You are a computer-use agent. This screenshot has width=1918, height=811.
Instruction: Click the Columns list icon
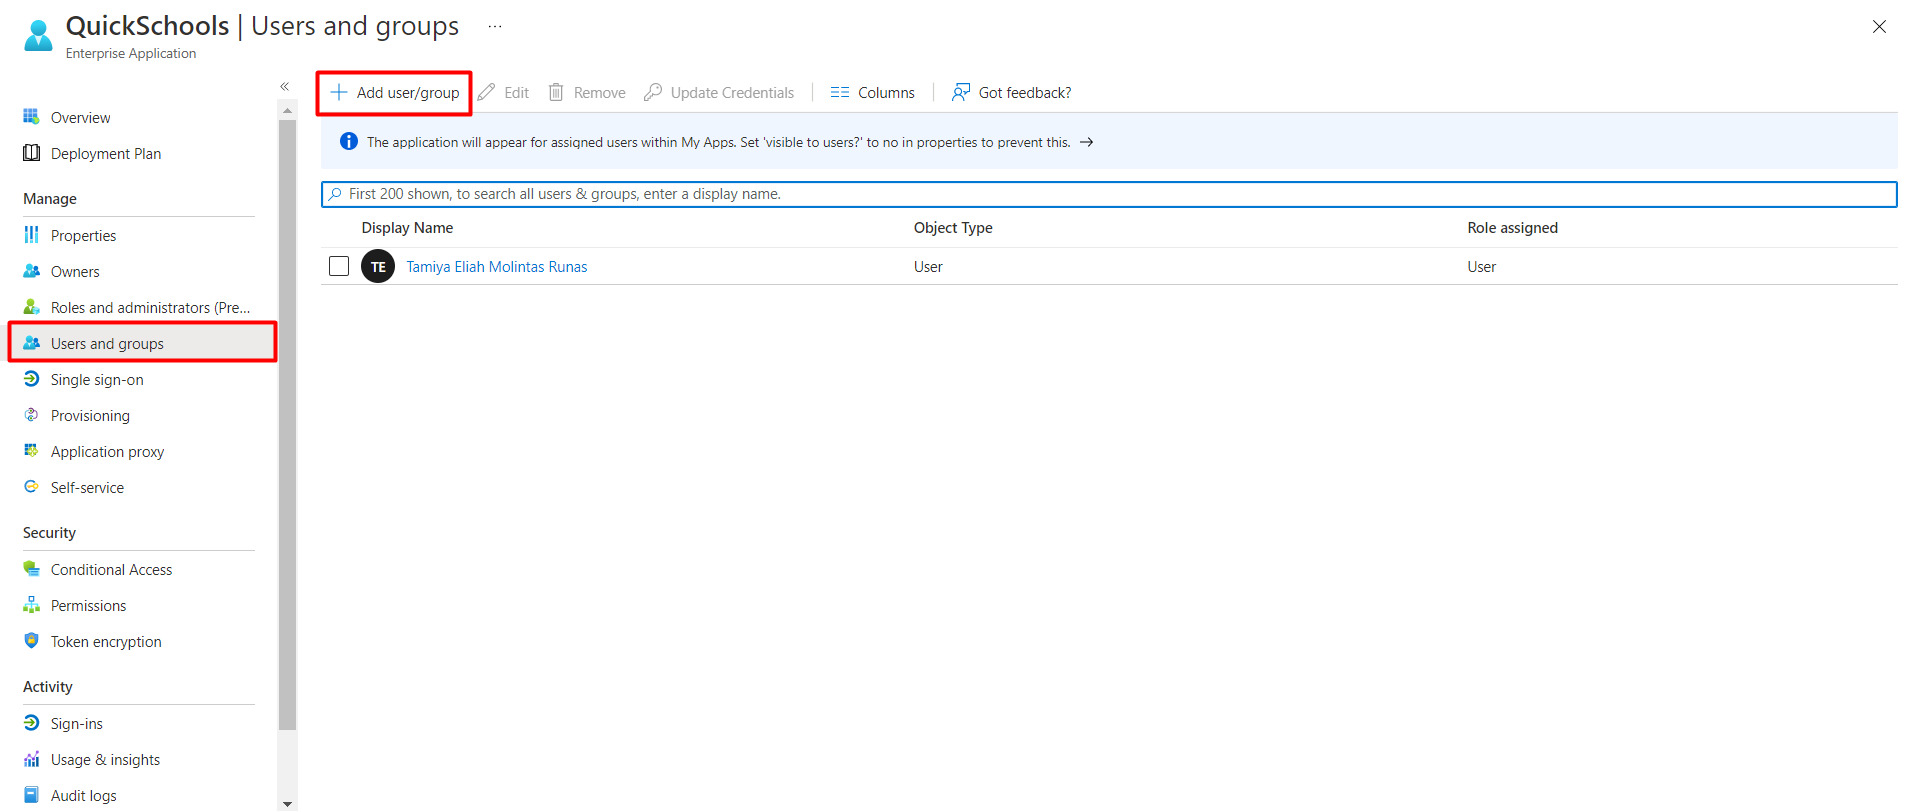tap(840, 92)
